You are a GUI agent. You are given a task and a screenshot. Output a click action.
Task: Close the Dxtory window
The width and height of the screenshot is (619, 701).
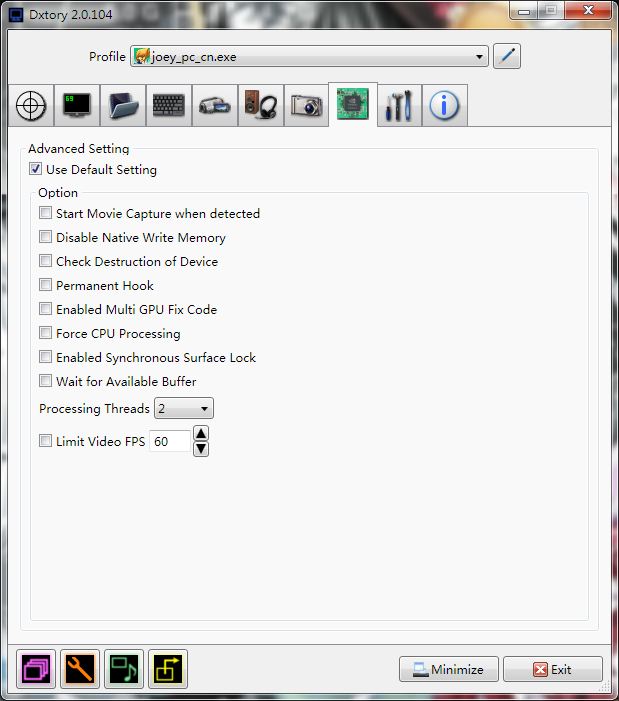588,11
